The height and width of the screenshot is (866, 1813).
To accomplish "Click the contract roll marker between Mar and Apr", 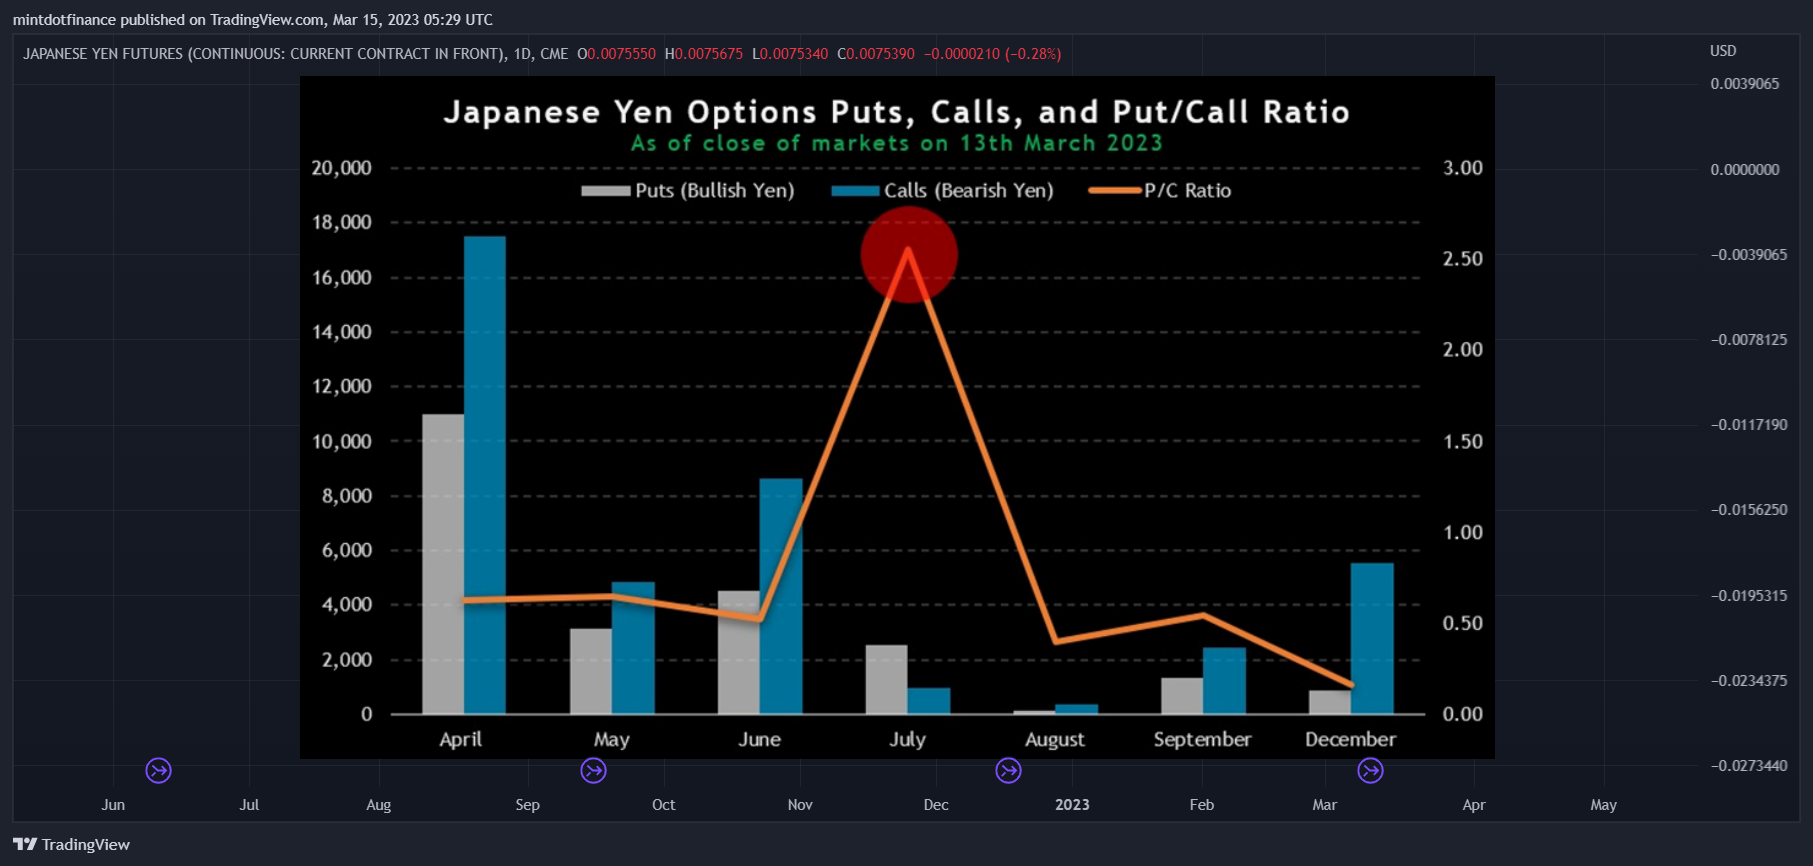I will coord(1371,771).
